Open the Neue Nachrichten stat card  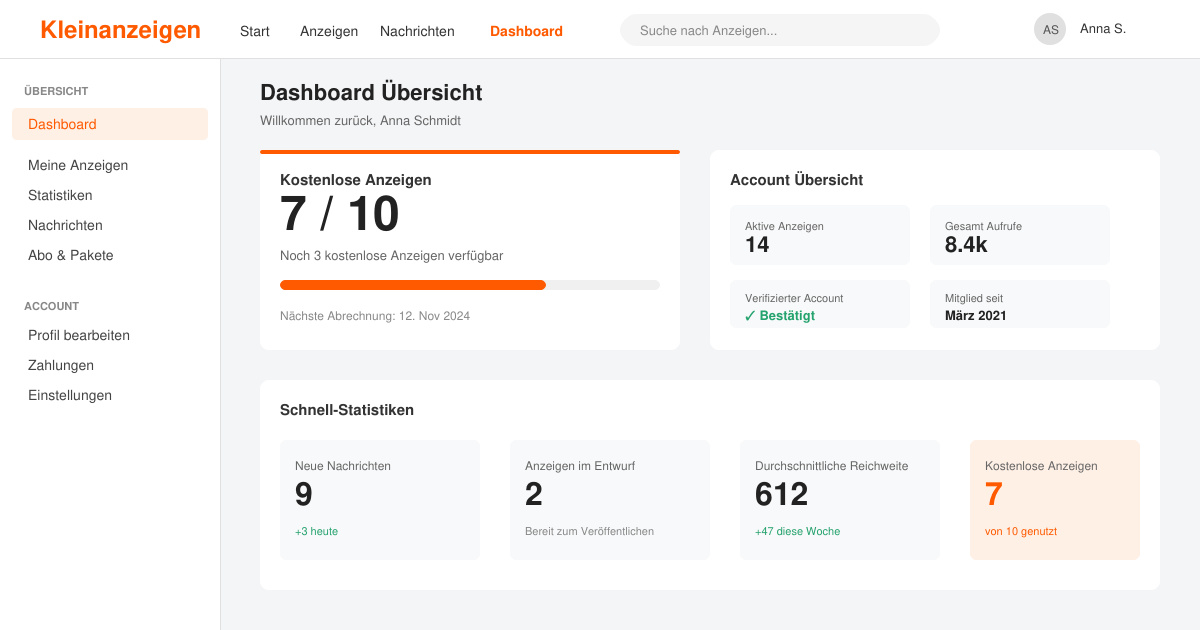[380, 500]
